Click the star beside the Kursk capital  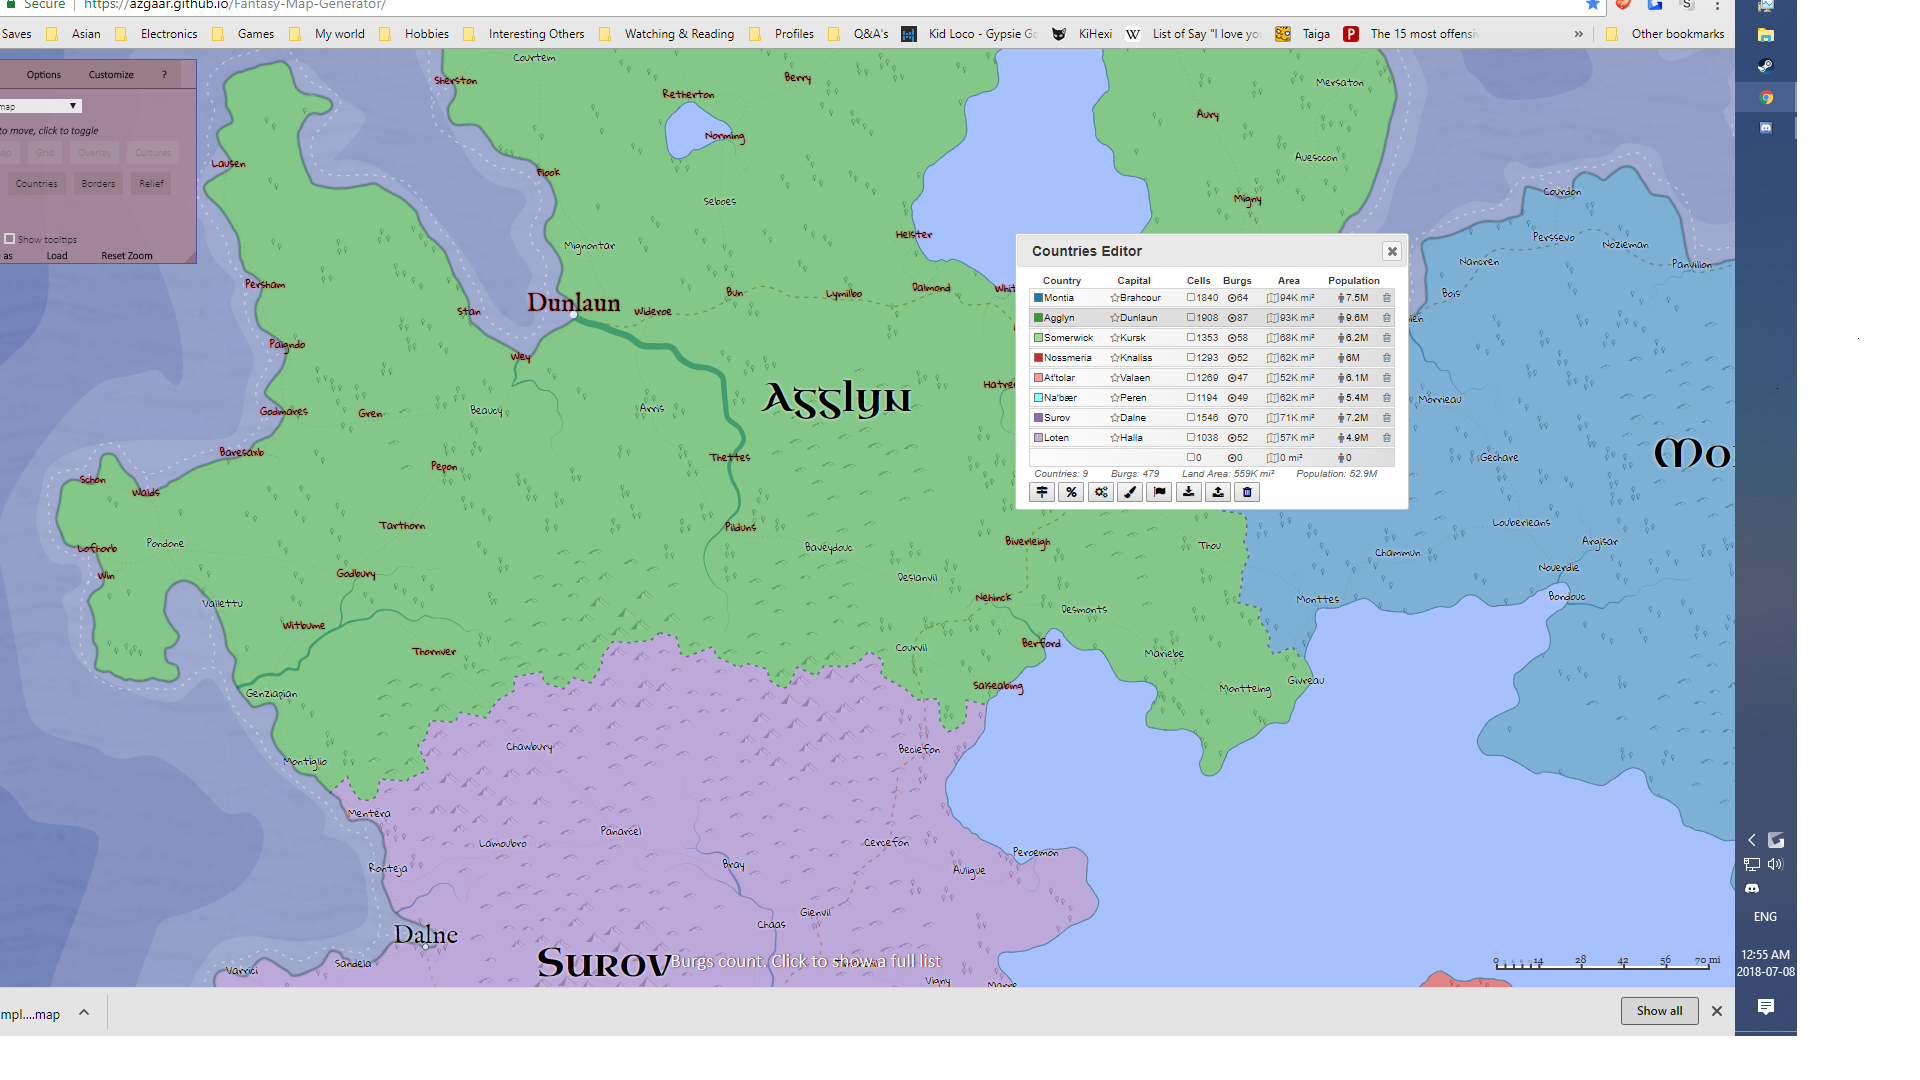point(1113,337)
